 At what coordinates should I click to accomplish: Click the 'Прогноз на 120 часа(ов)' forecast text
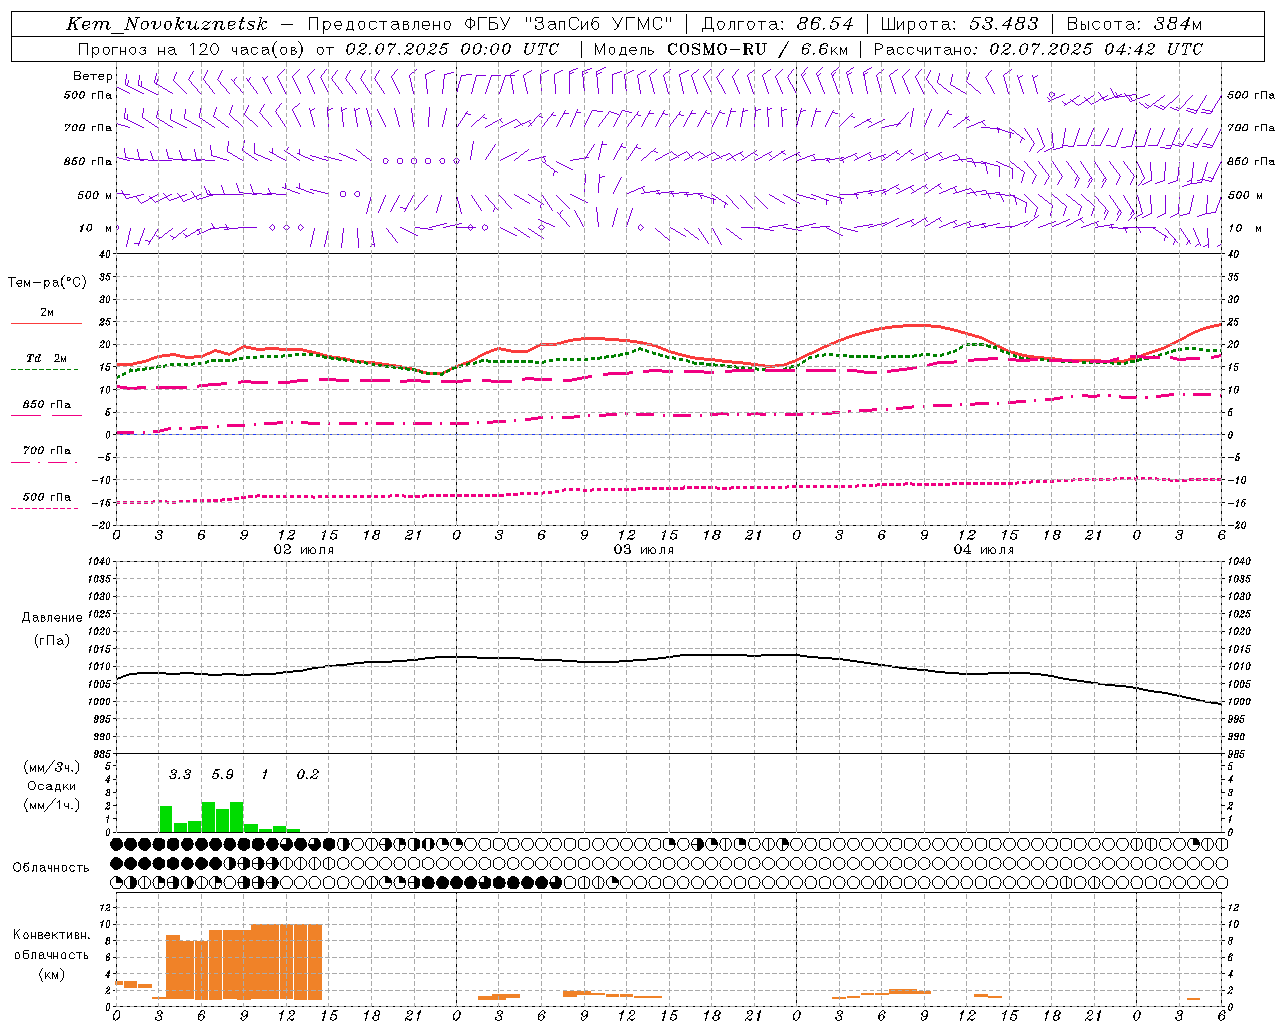coord(192,49)
